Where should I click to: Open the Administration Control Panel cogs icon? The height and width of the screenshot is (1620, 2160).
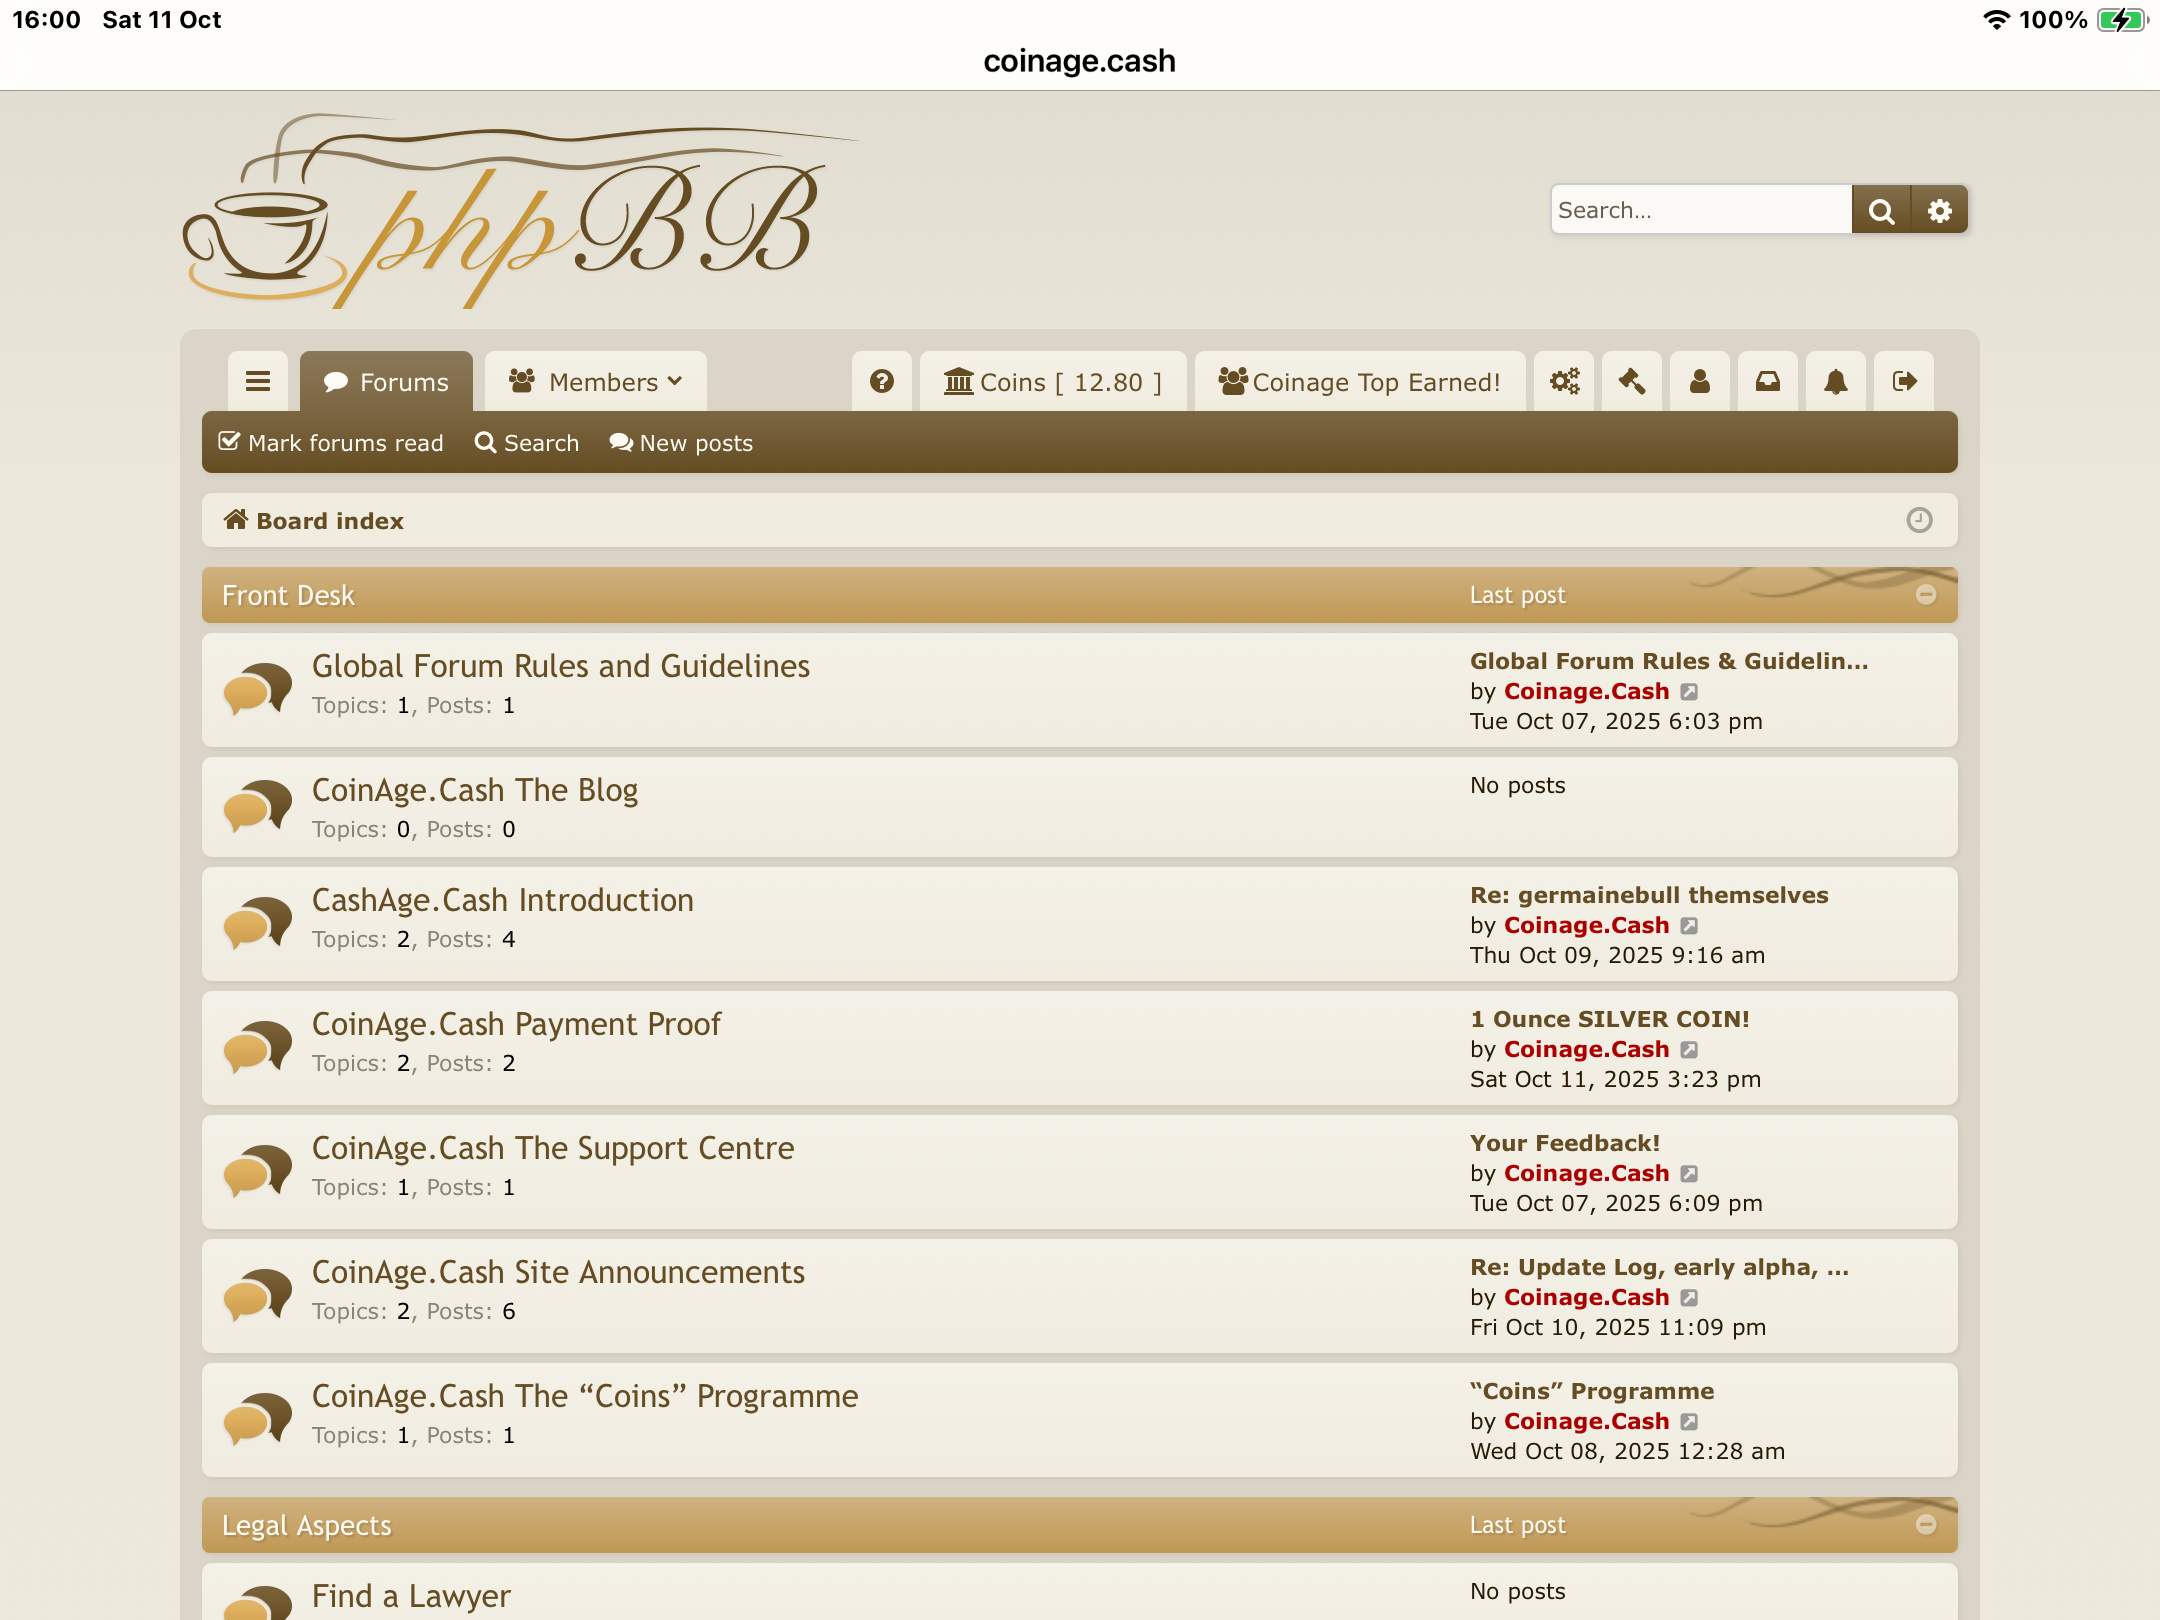click(1564, 381)
